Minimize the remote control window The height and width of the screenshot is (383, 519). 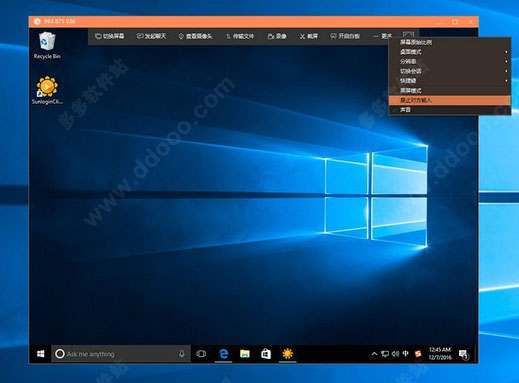440,22
